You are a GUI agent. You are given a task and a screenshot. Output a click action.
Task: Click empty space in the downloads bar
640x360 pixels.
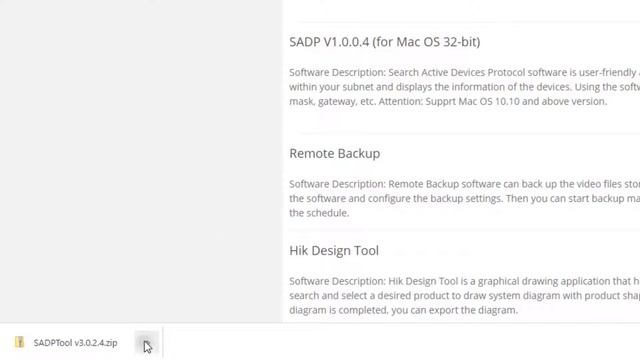tap(400, 342)
